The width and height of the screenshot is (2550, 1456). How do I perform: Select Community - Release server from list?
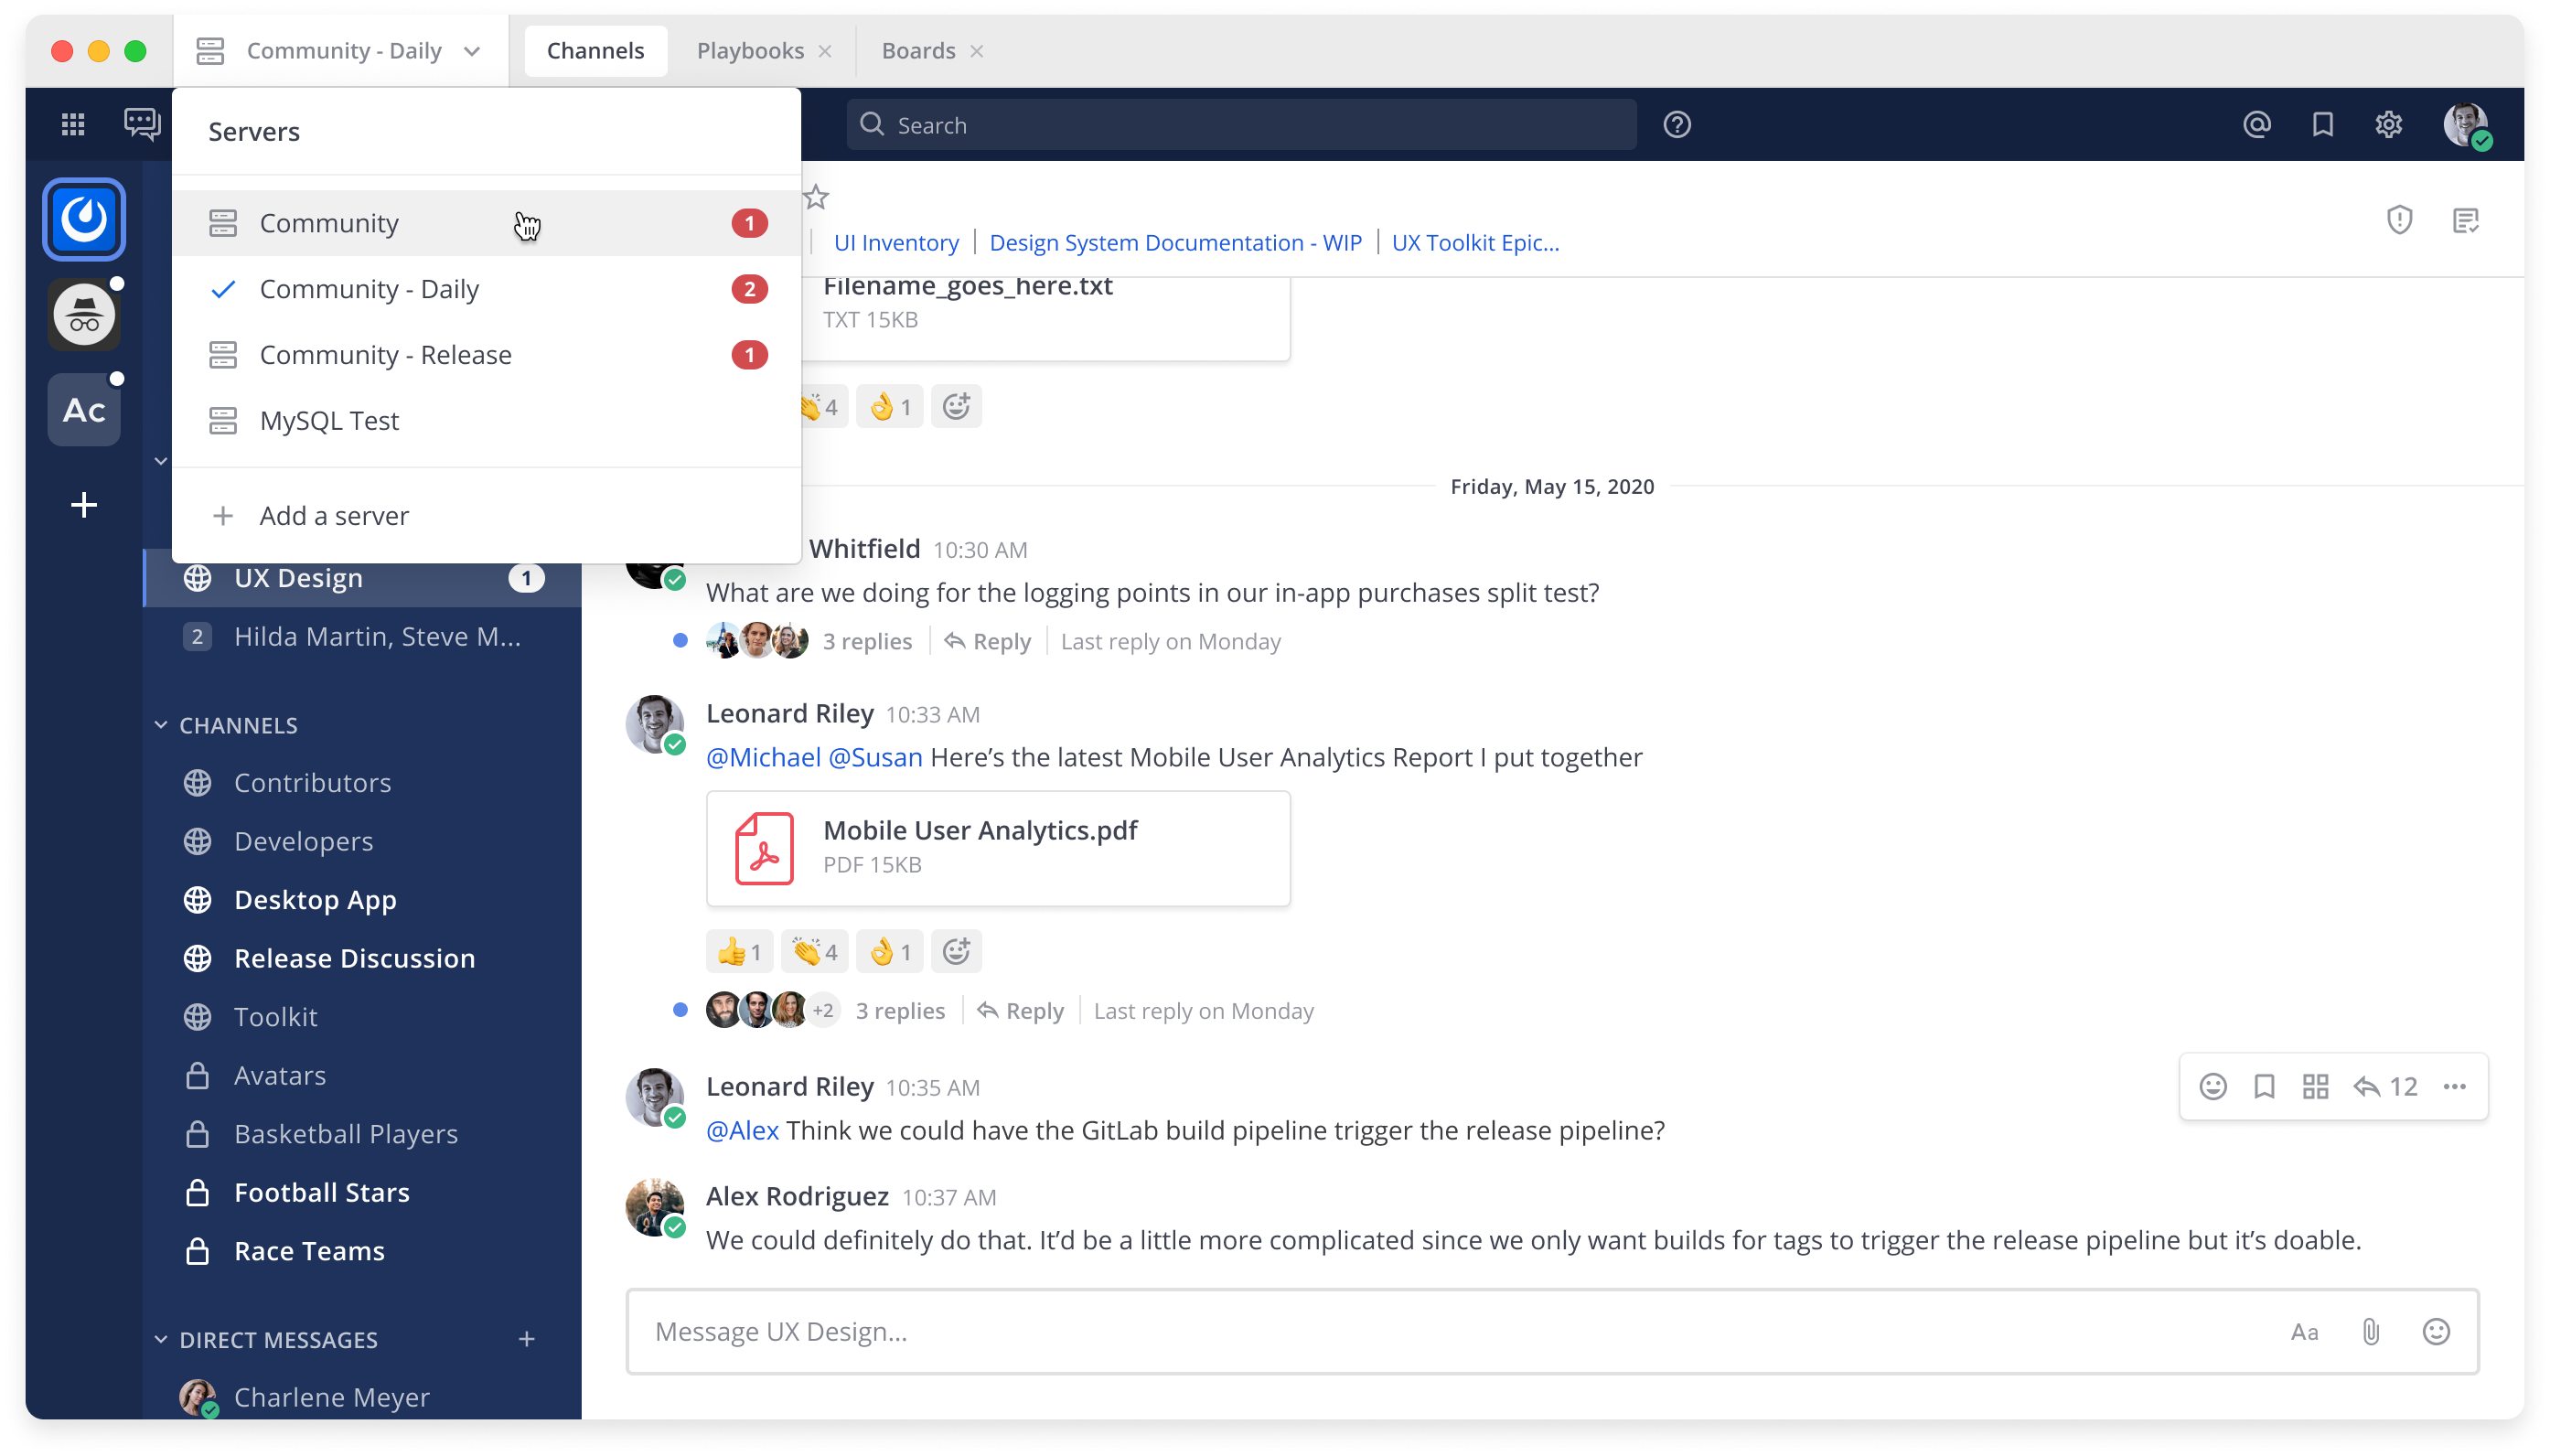(385, 354)
